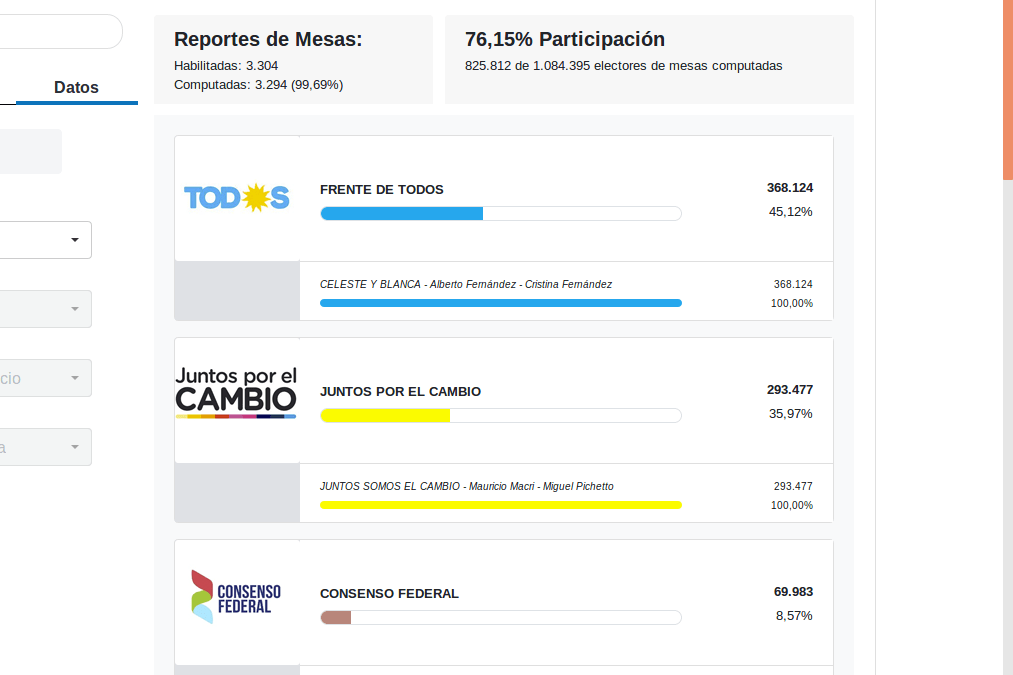
Task: Select the tab left of Datos
Action: tap(10, 87)
